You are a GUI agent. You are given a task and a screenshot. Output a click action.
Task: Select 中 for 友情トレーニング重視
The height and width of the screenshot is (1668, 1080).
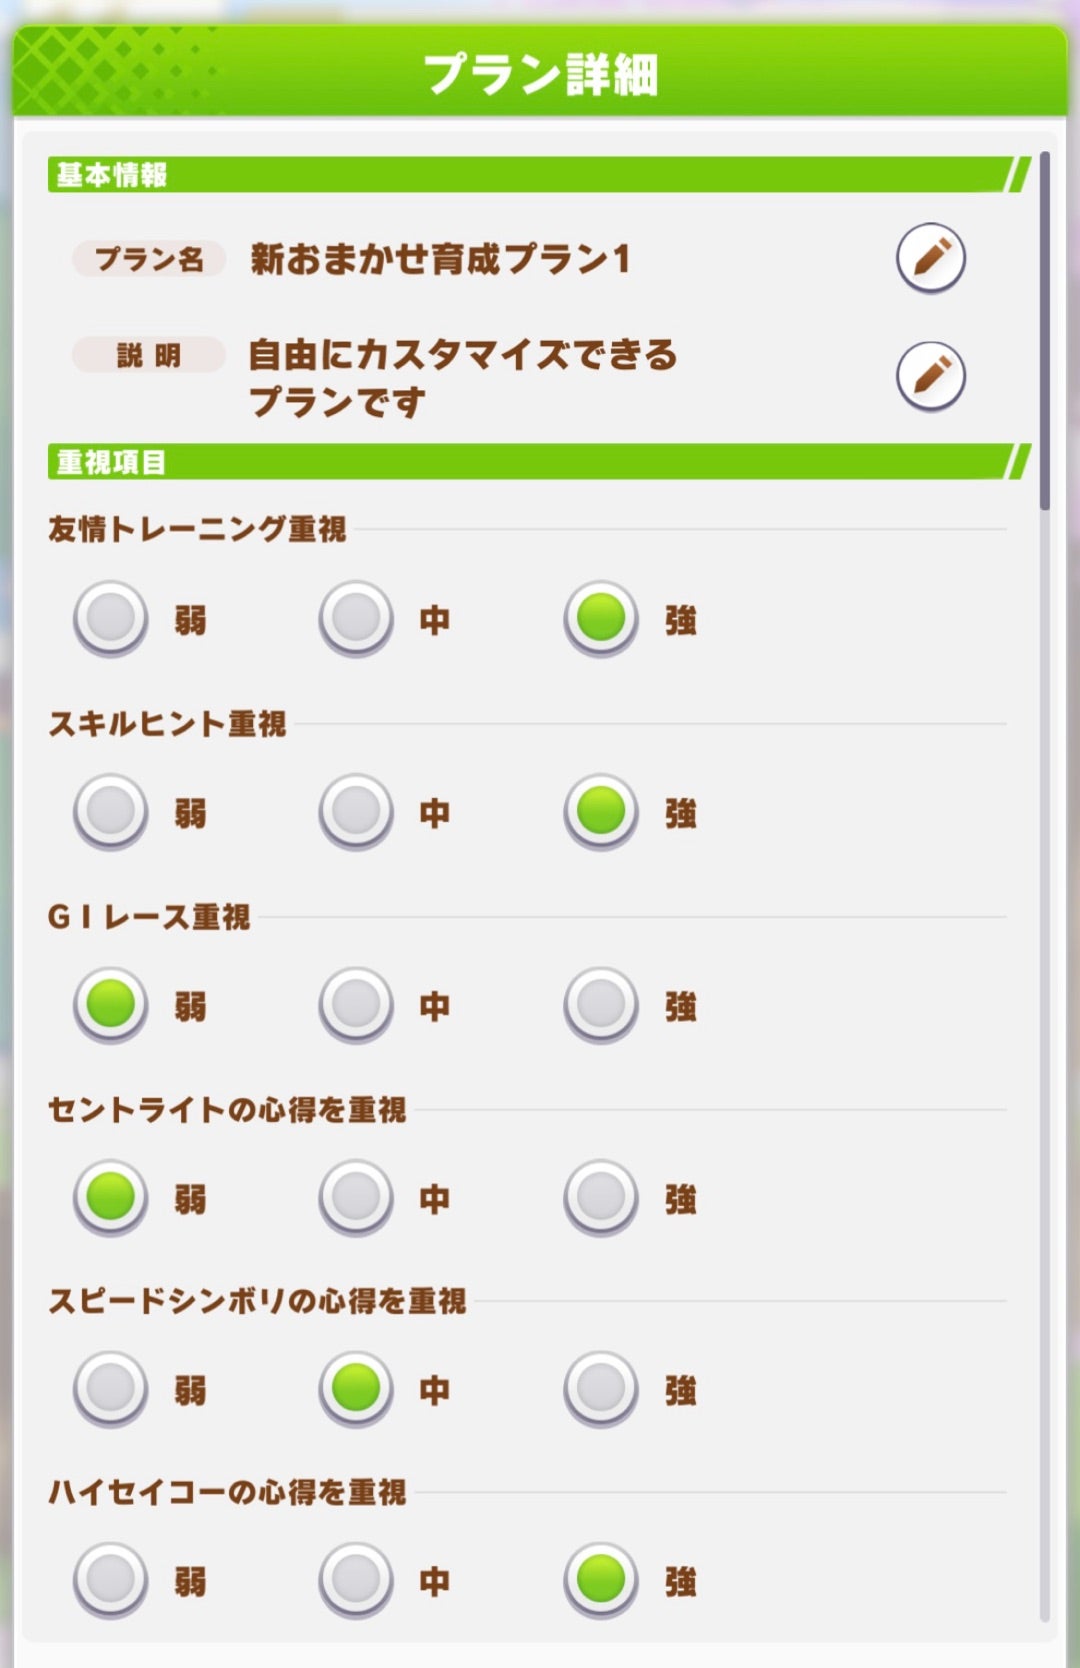tap(356, 618)
